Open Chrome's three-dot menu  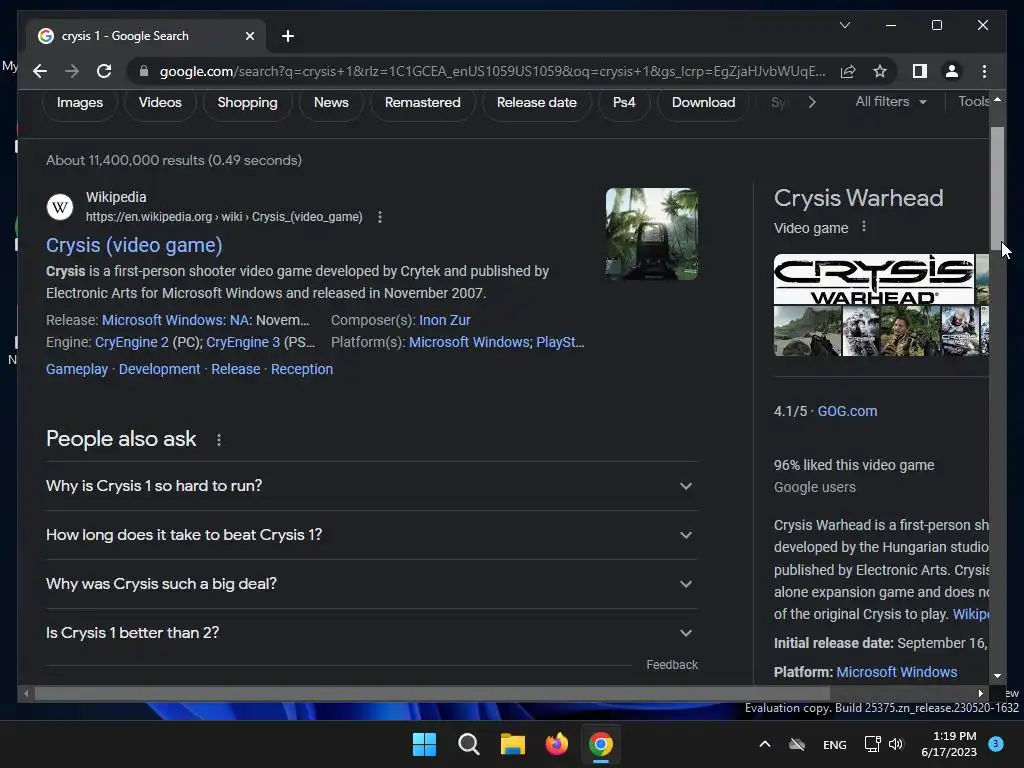coord(984,71)
